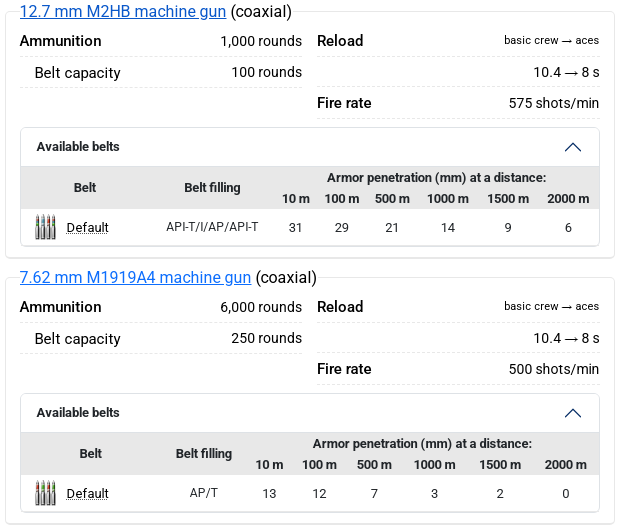Click the 1,000 rounds ammunition value
620x532 pixels.
(261, 41)
